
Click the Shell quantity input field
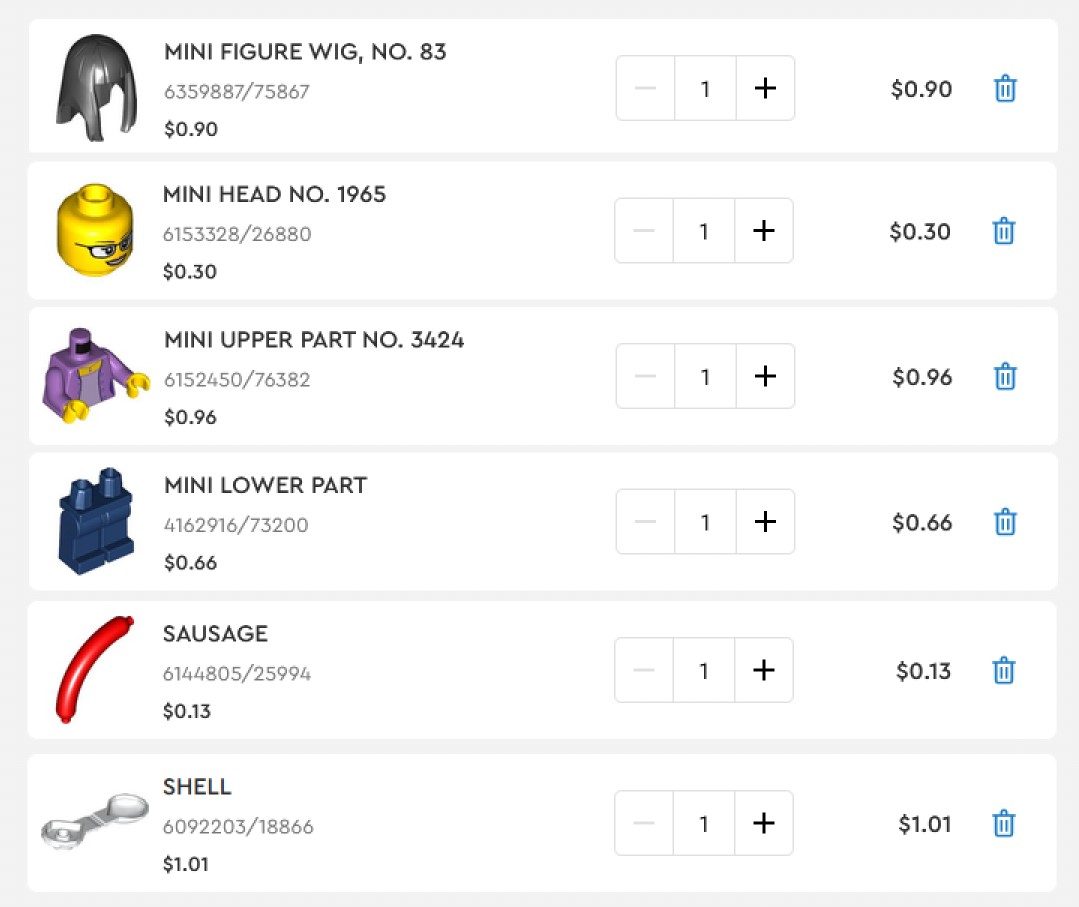point(703,824)
